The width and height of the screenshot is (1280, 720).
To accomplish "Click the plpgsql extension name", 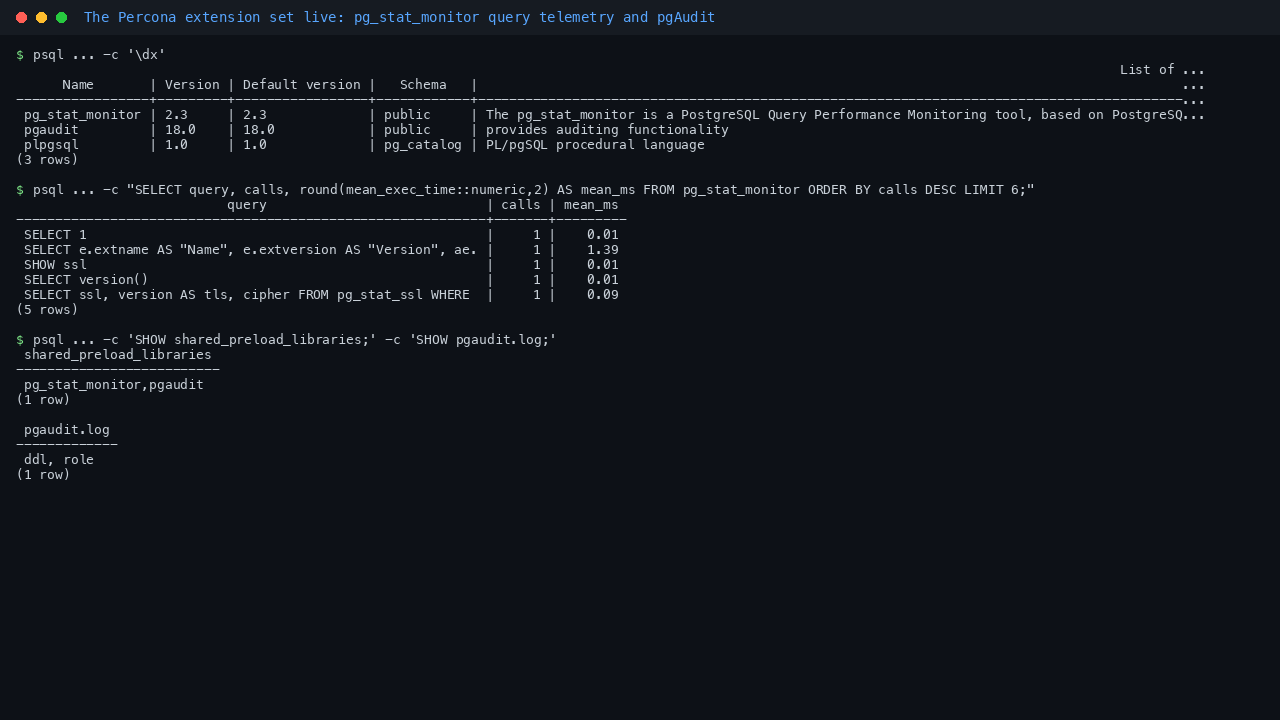I will click(51, 145).
